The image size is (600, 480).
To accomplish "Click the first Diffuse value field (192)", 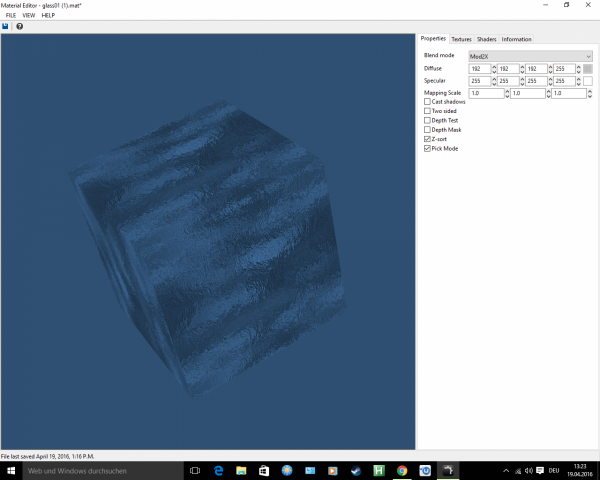I will pyautogui.click(x=480, y=69).
